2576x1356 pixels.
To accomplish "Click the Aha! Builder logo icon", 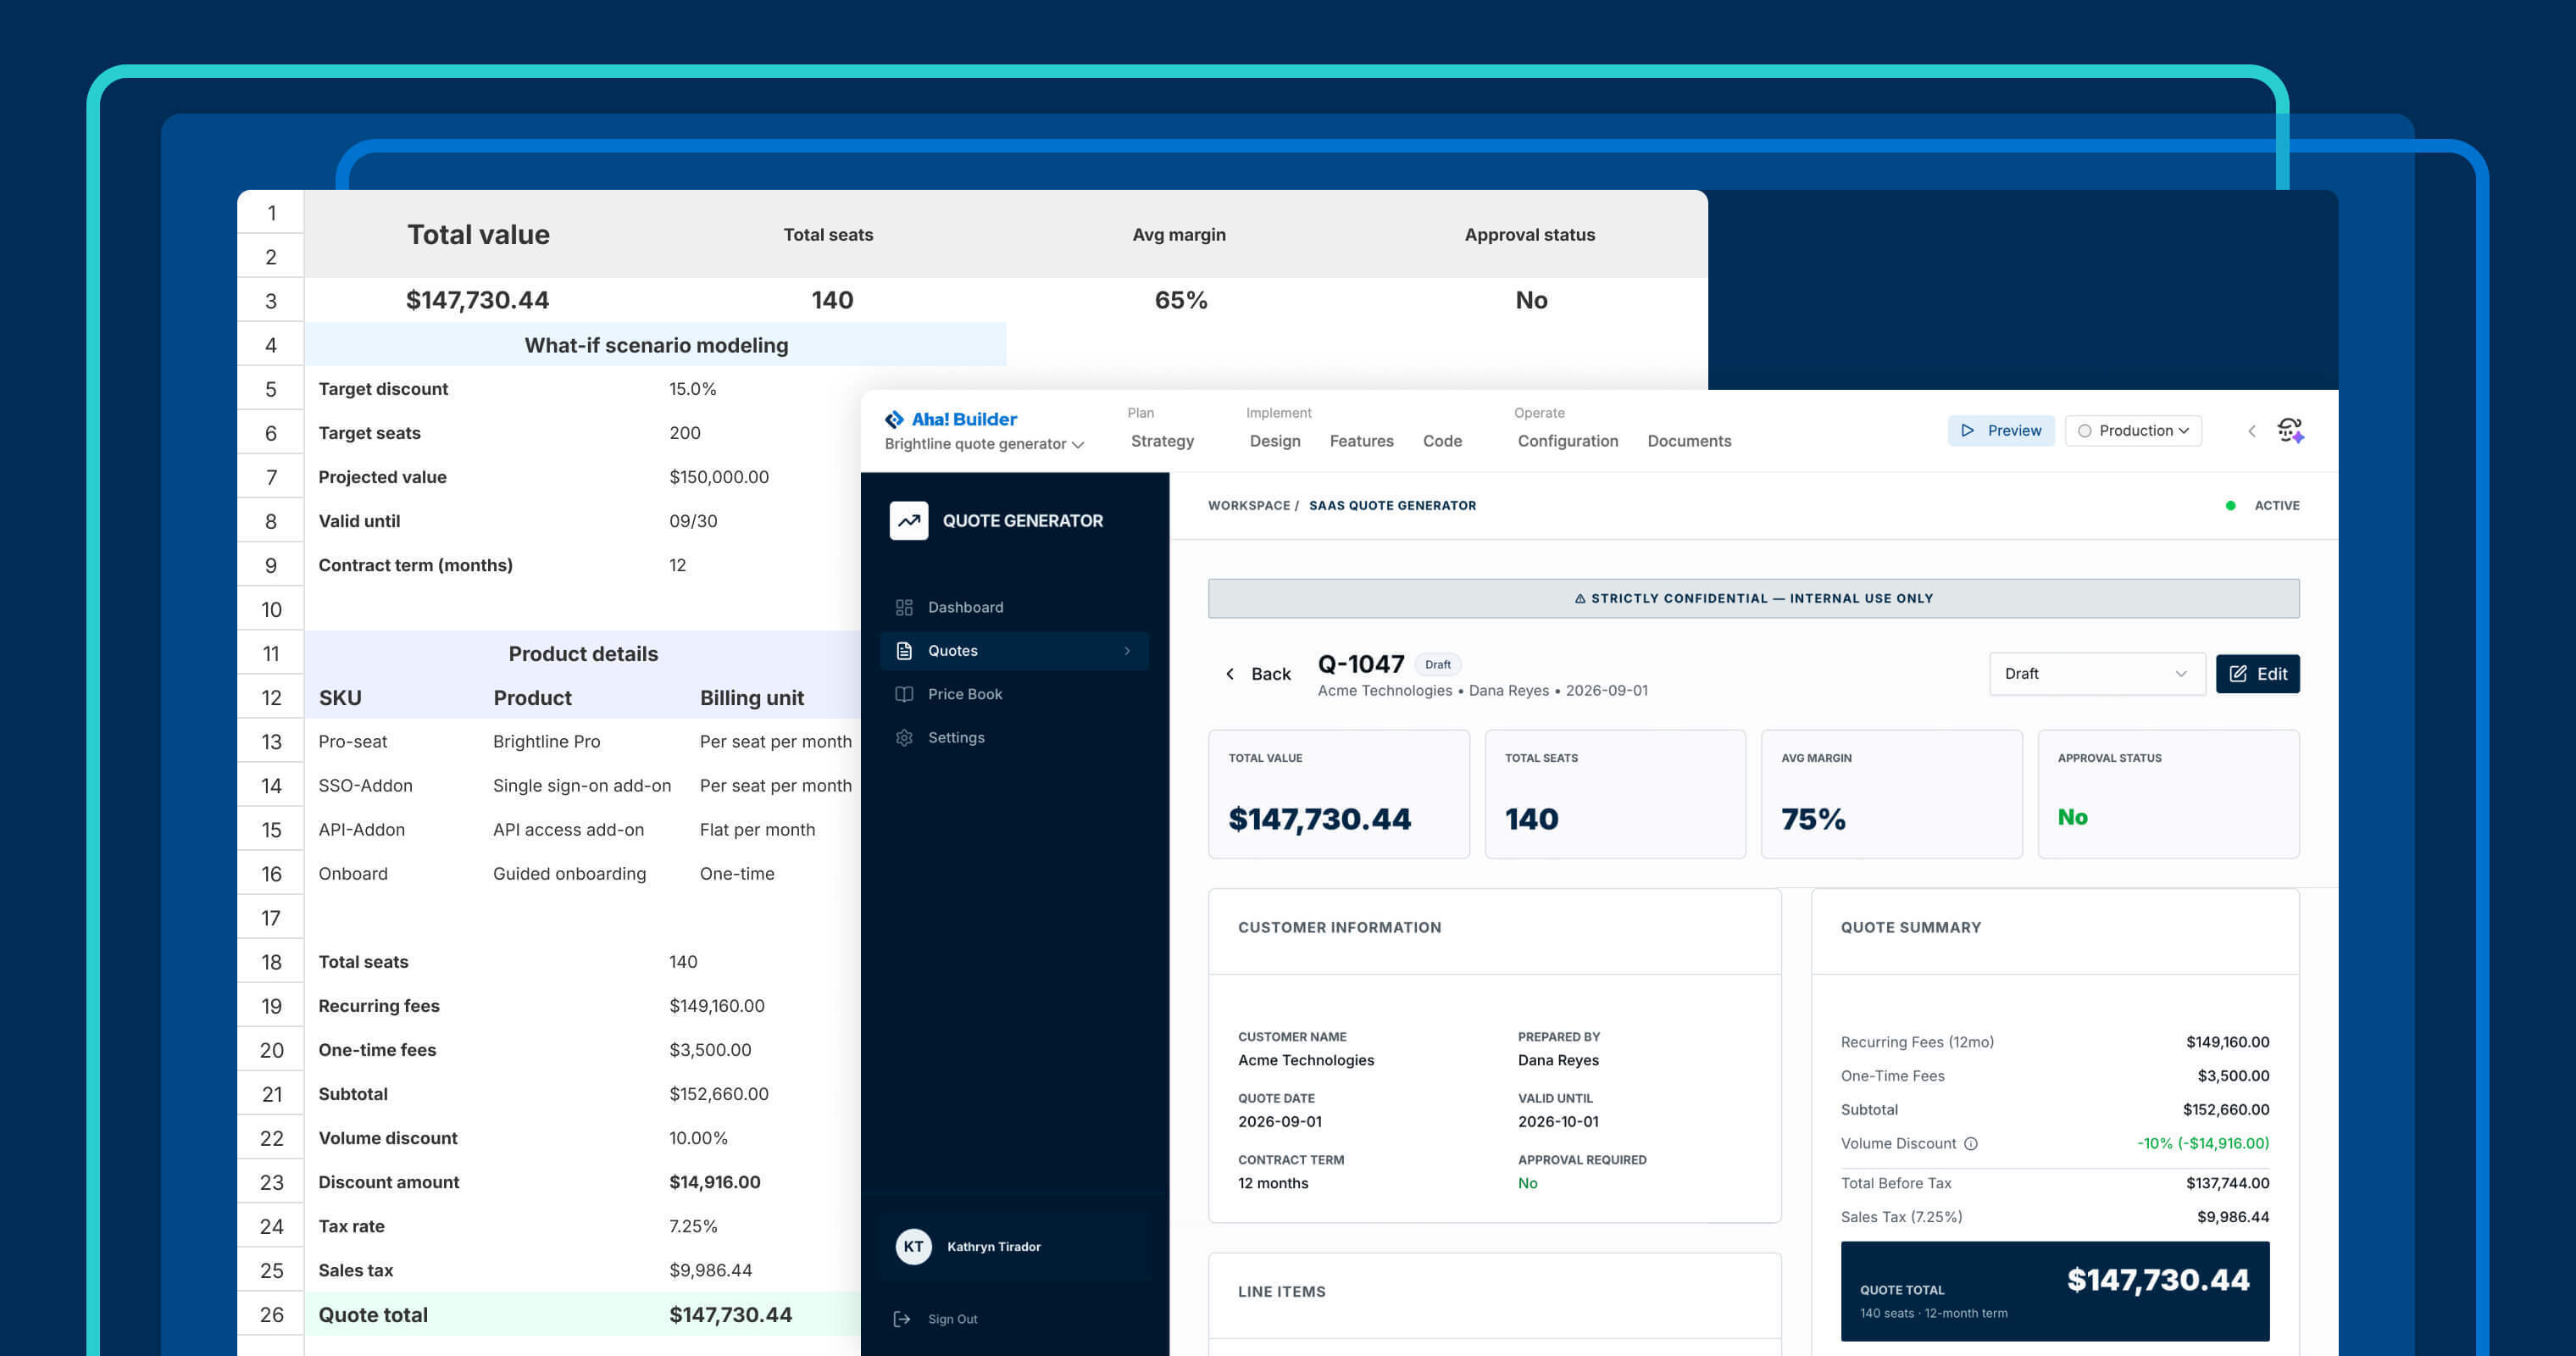I will pyautogui.click(x=894, y=419).
